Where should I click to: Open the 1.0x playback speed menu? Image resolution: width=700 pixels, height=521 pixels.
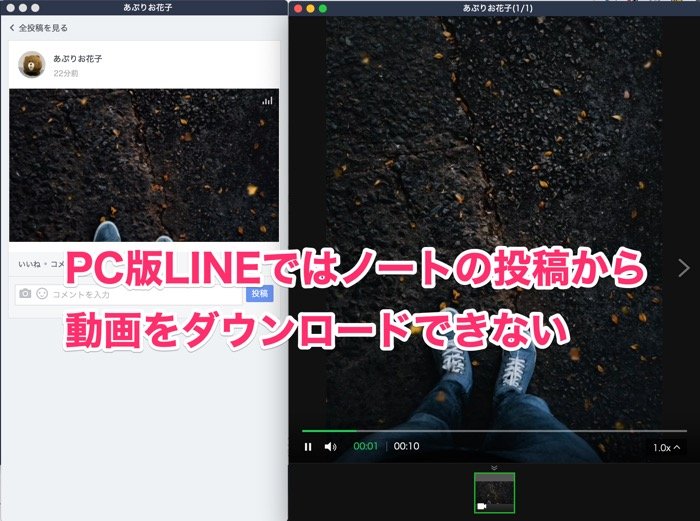[666, 448]
